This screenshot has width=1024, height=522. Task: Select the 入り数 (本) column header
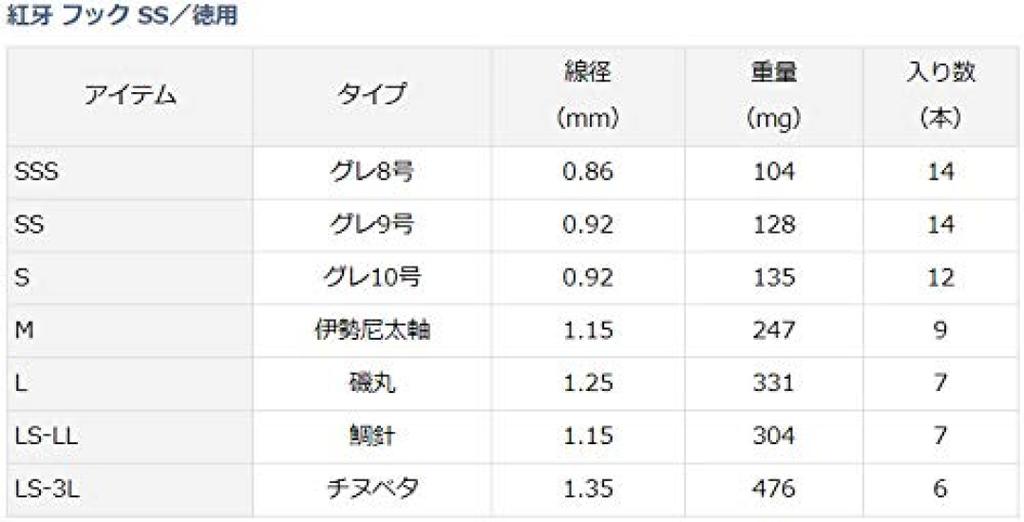click(940, 96)
